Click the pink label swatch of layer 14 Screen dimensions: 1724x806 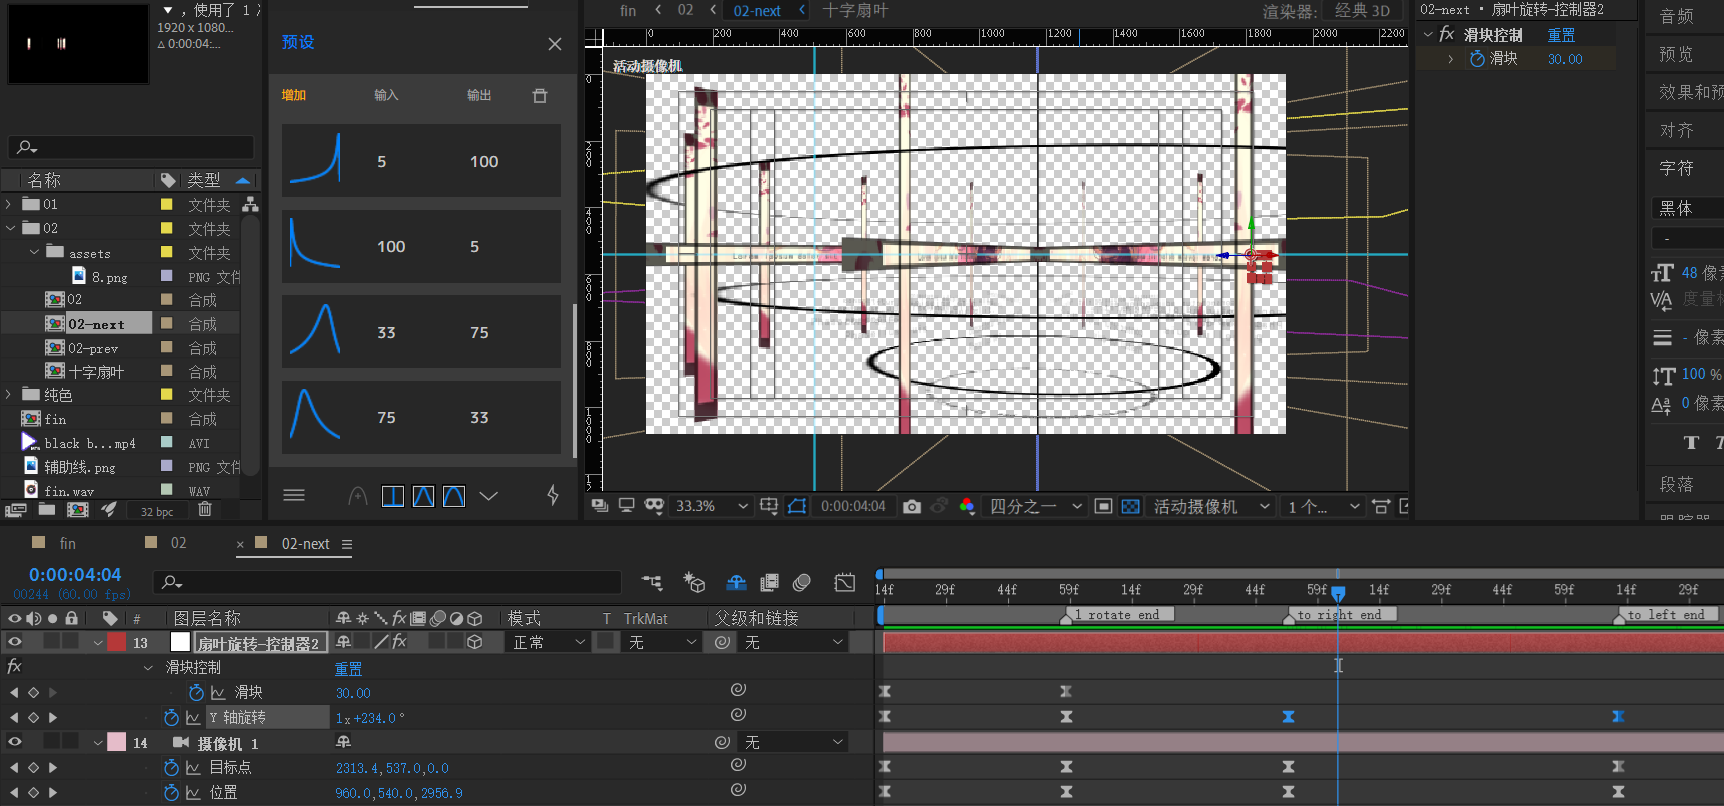[x=117, y=742]
